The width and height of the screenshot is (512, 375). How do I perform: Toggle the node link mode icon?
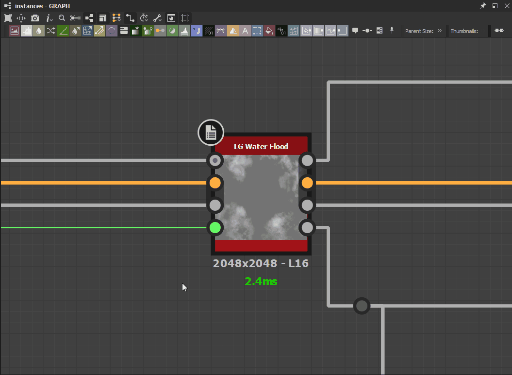pyautogui.click(x=89, y=18)
